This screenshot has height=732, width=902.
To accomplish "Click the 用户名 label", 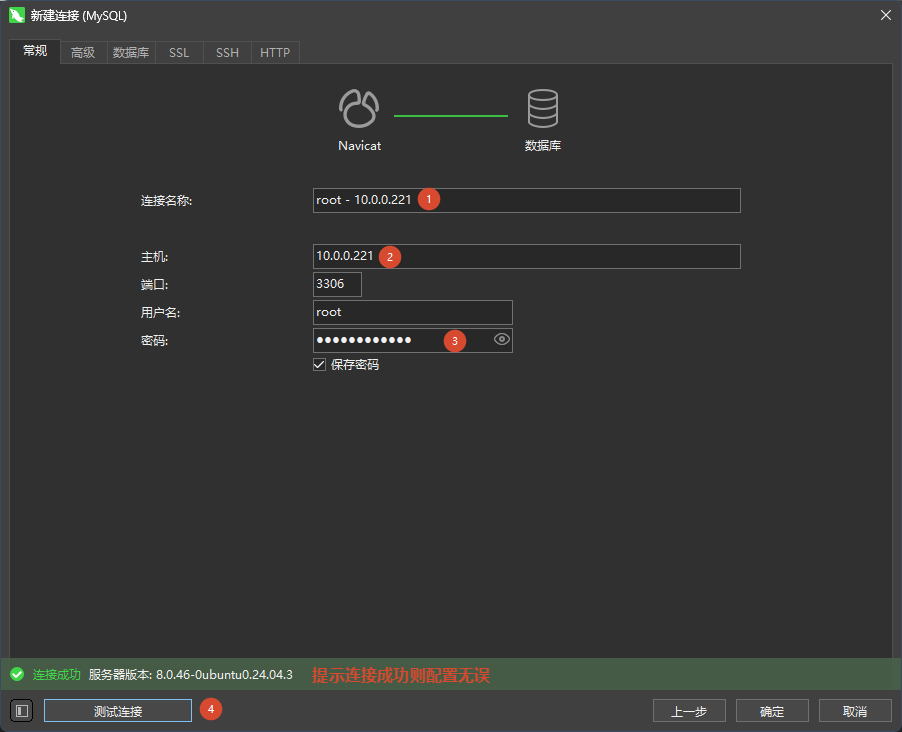I will (160, 312).
